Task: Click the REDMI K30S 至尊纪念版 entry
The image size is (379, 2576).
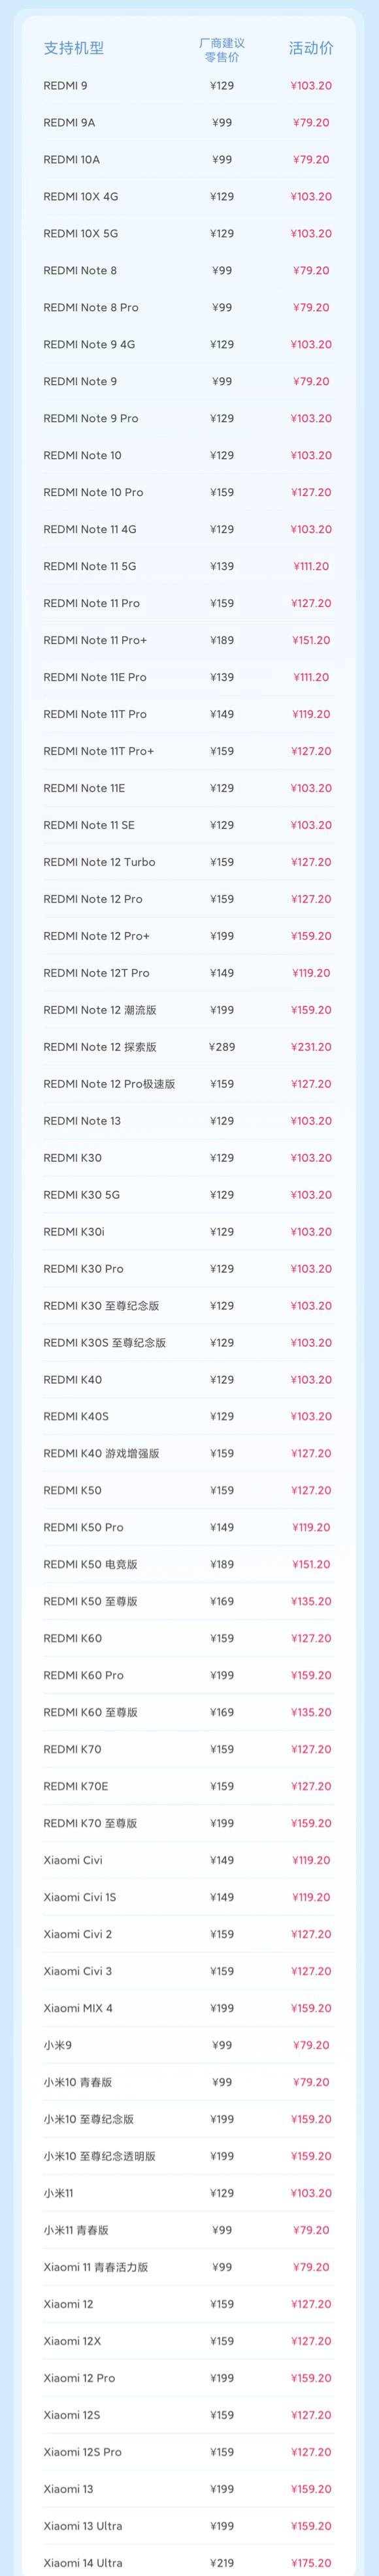Action: tap(105, 1343)
